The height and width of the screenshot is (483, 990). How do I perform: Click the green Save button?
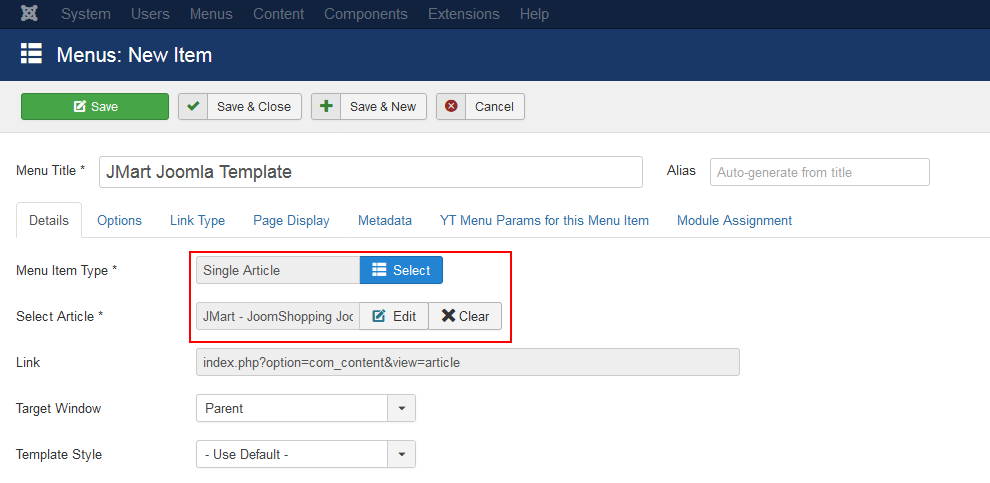(95, 107)
